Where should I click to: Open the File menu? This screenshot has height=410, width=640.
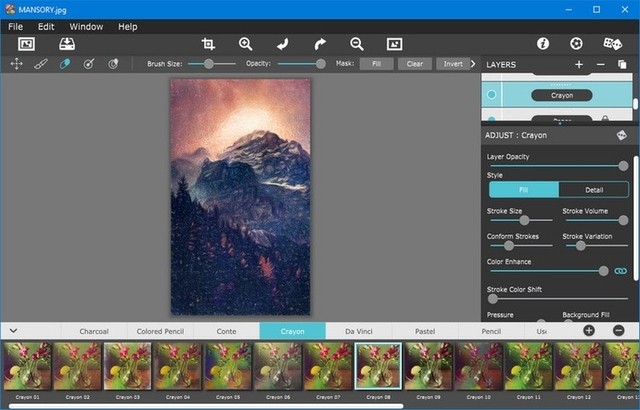[x=15, y=26]
